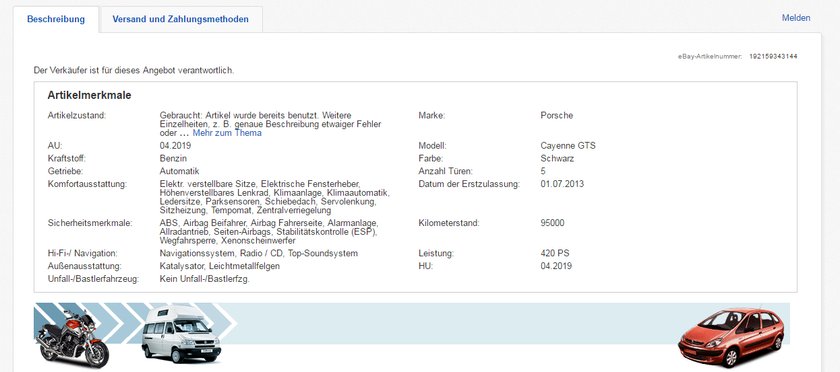The width and height of the screenshot is (840, 372).
Task: Click the 420 PS Leistung value
Action: 555,253
